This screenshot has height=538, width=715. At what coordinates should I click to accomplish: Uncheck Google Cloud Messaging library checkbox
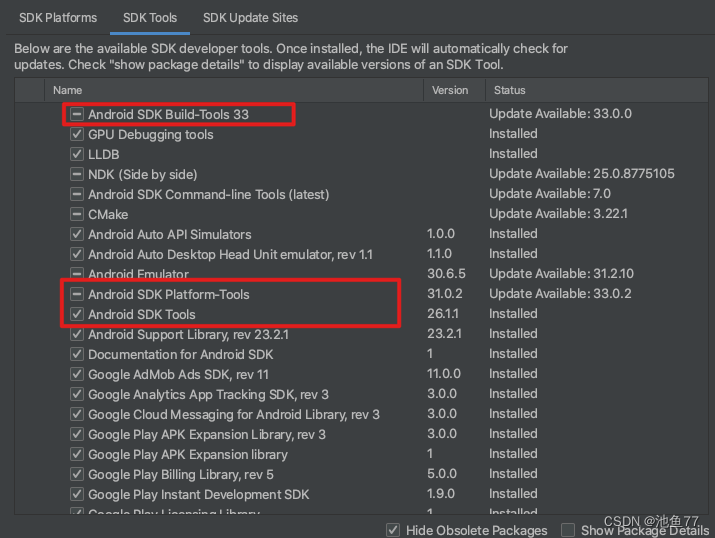tap(77, 414)
